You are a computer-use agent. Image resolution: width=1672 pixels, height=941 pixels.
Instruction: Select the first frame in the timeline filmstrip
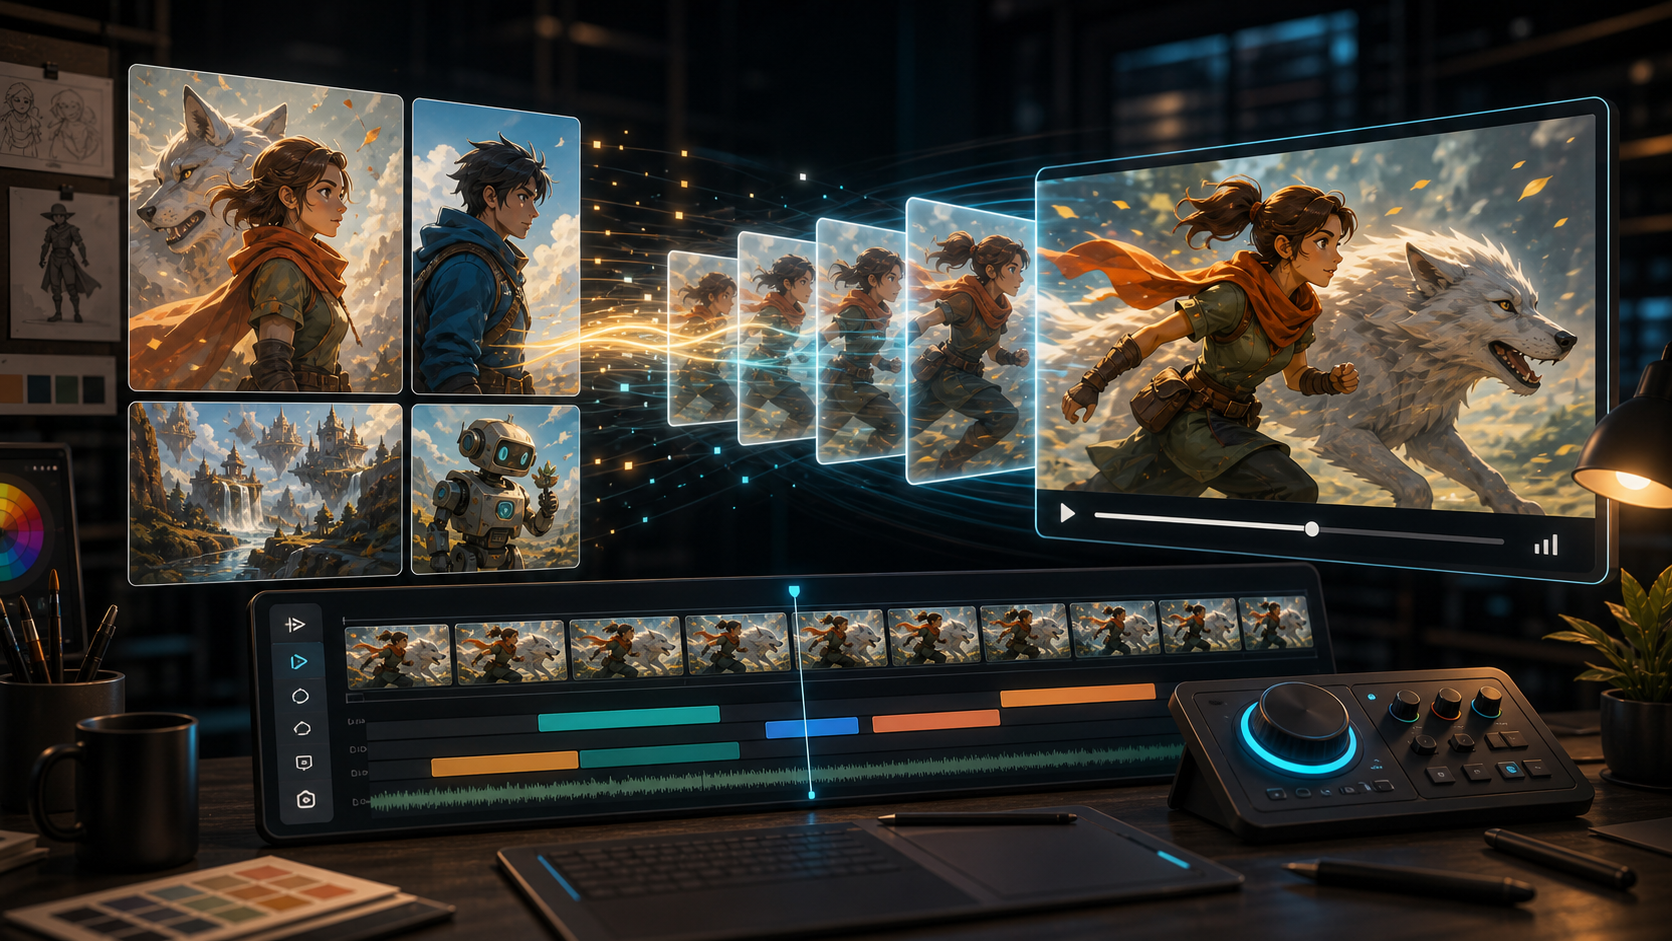(x=397, y=655)
